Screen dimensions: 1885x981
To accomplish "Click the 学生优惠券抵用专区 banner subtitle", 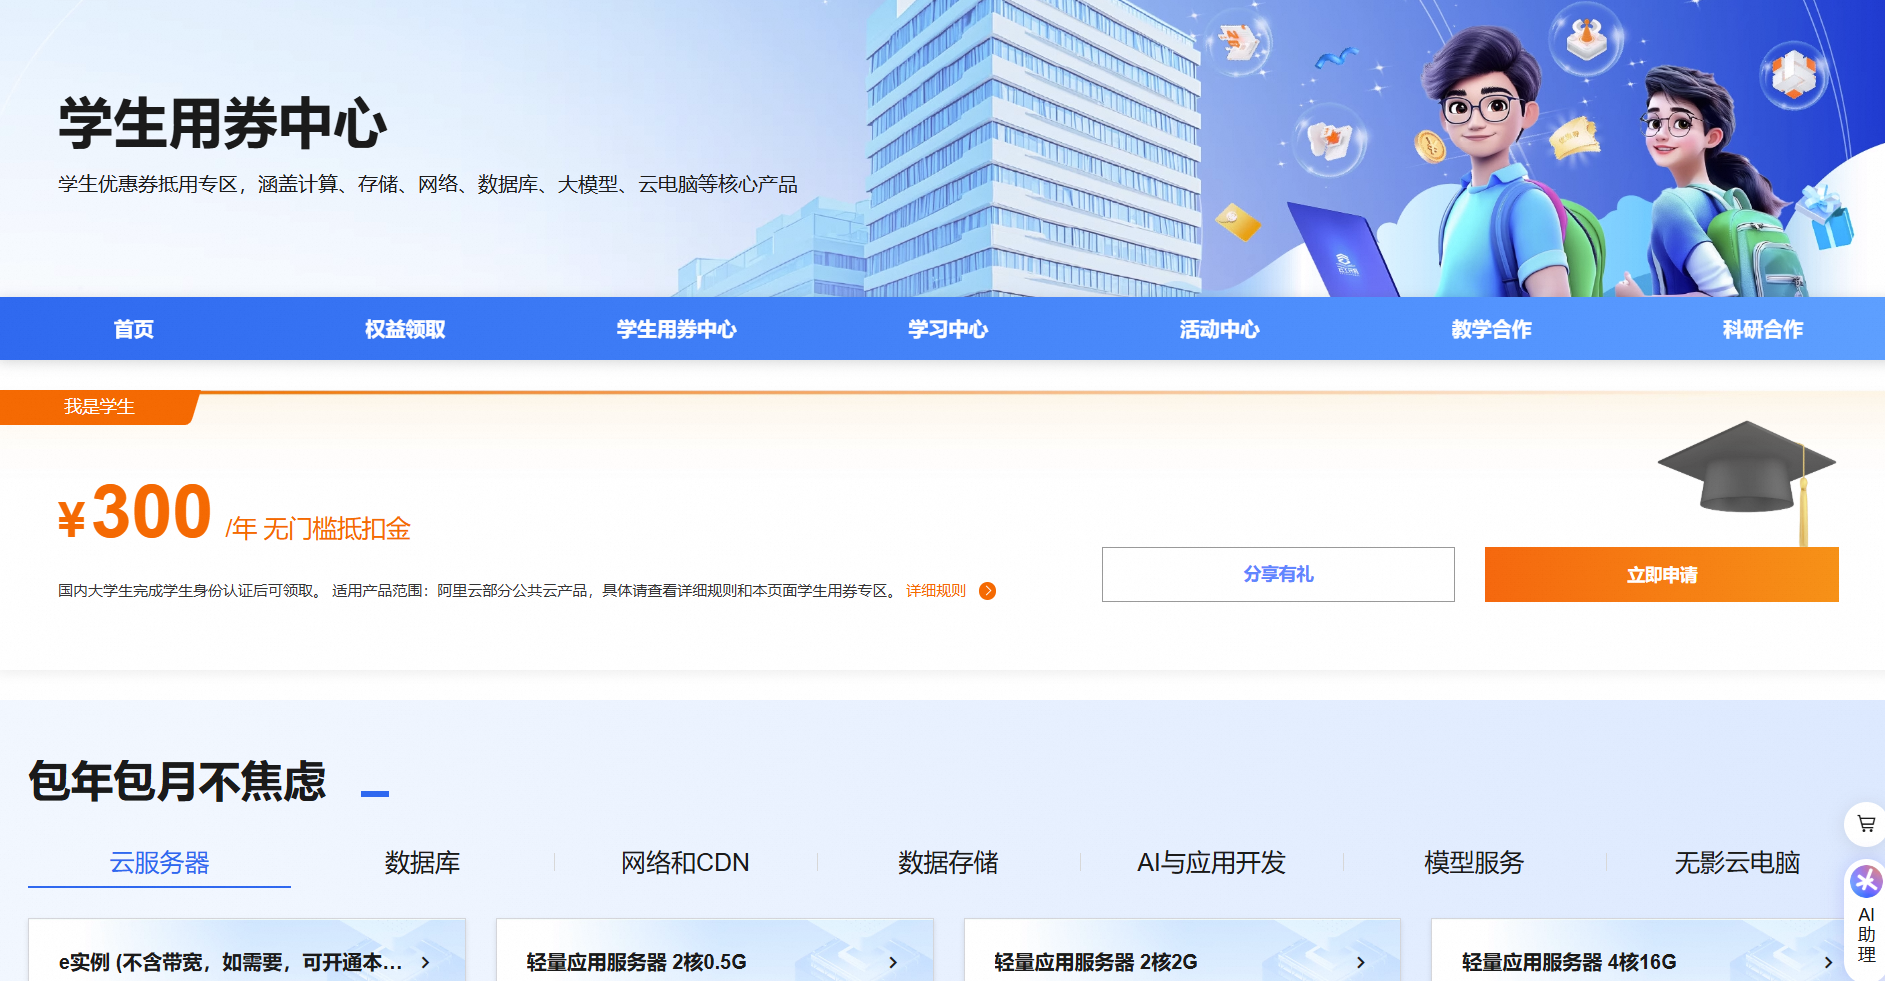I will (428, 184).
